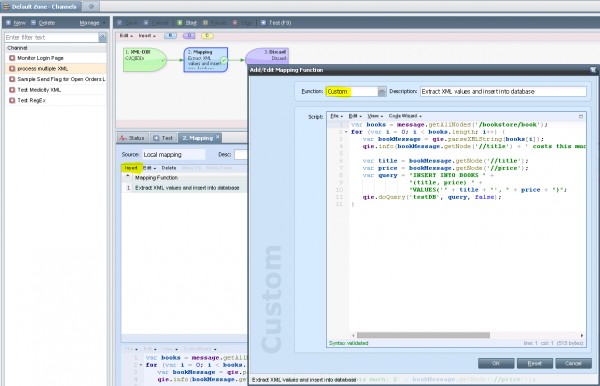Select the process multiple XML channel
600x386 pixels.
point(55,69)
